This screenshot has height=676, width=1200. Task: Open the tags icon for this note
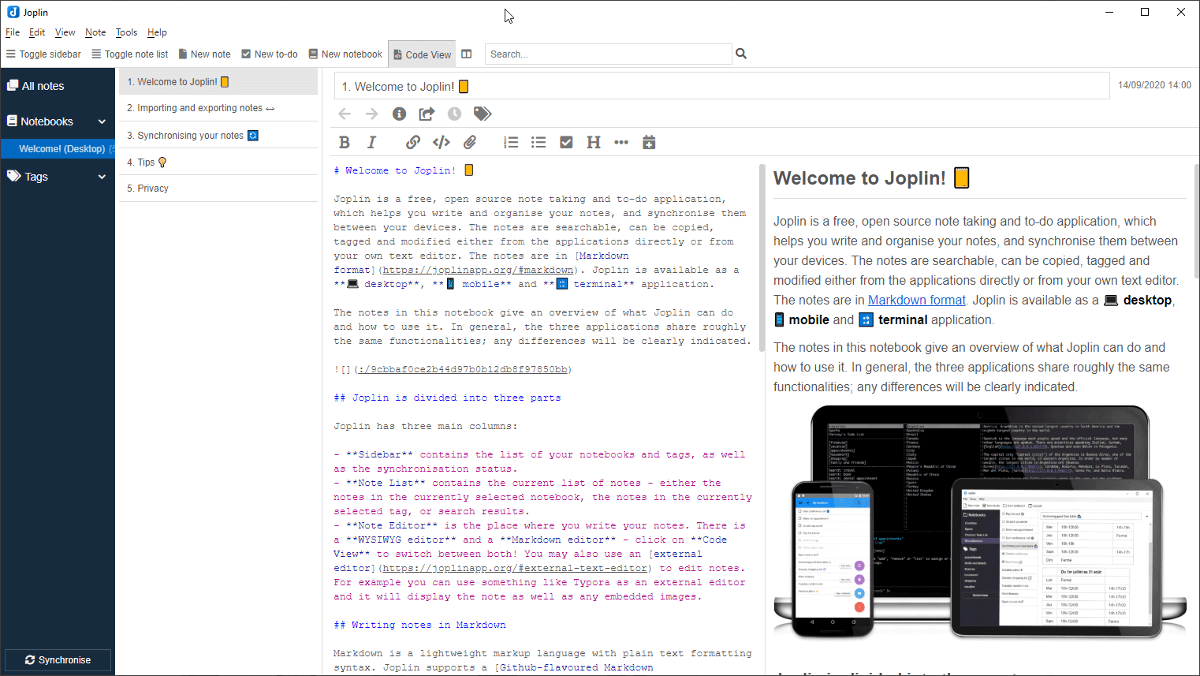tap(482, 114)
